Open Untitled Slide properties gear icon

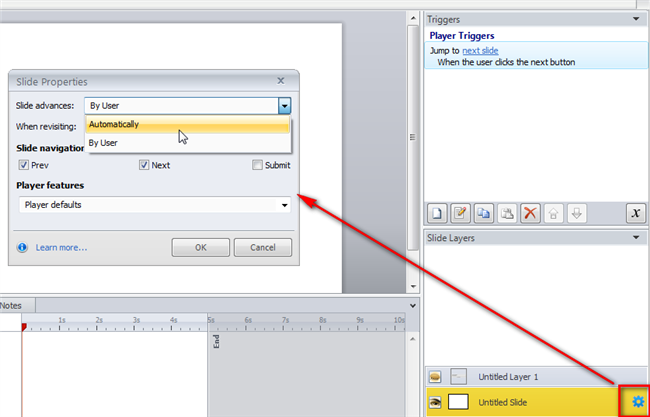[638, 401]
